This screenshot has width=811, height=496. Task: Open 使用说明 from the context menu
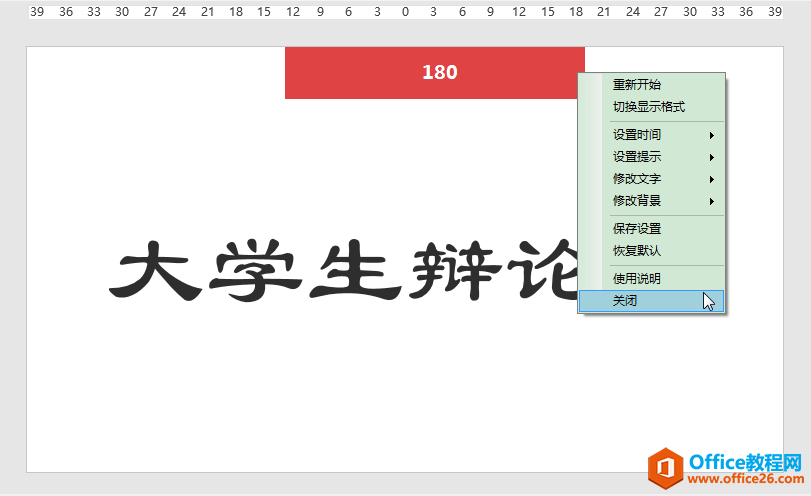coord(652,279)
